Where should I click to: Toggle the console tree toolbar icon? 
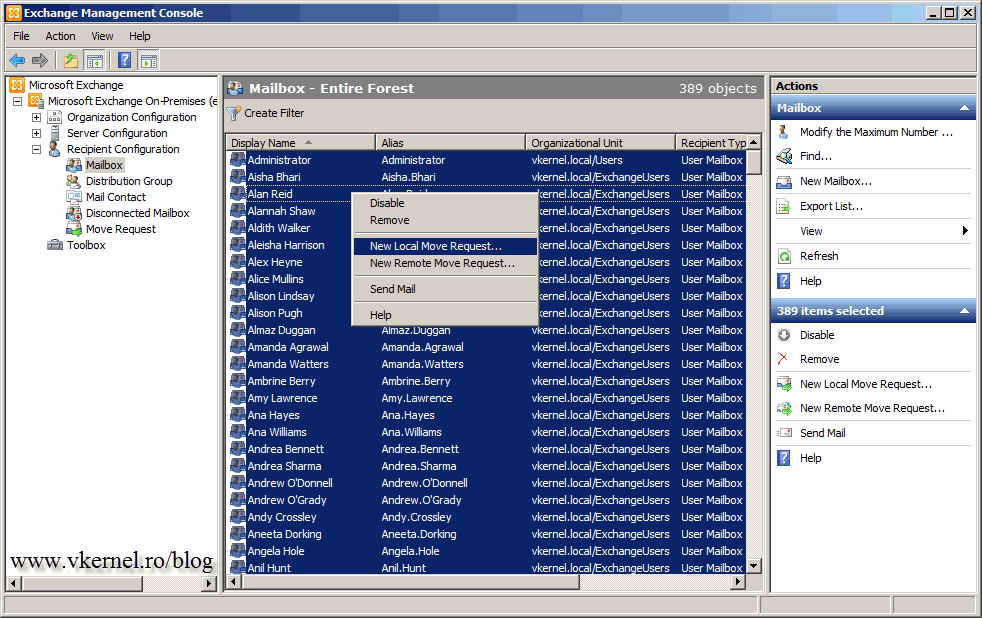coord(95,61)
